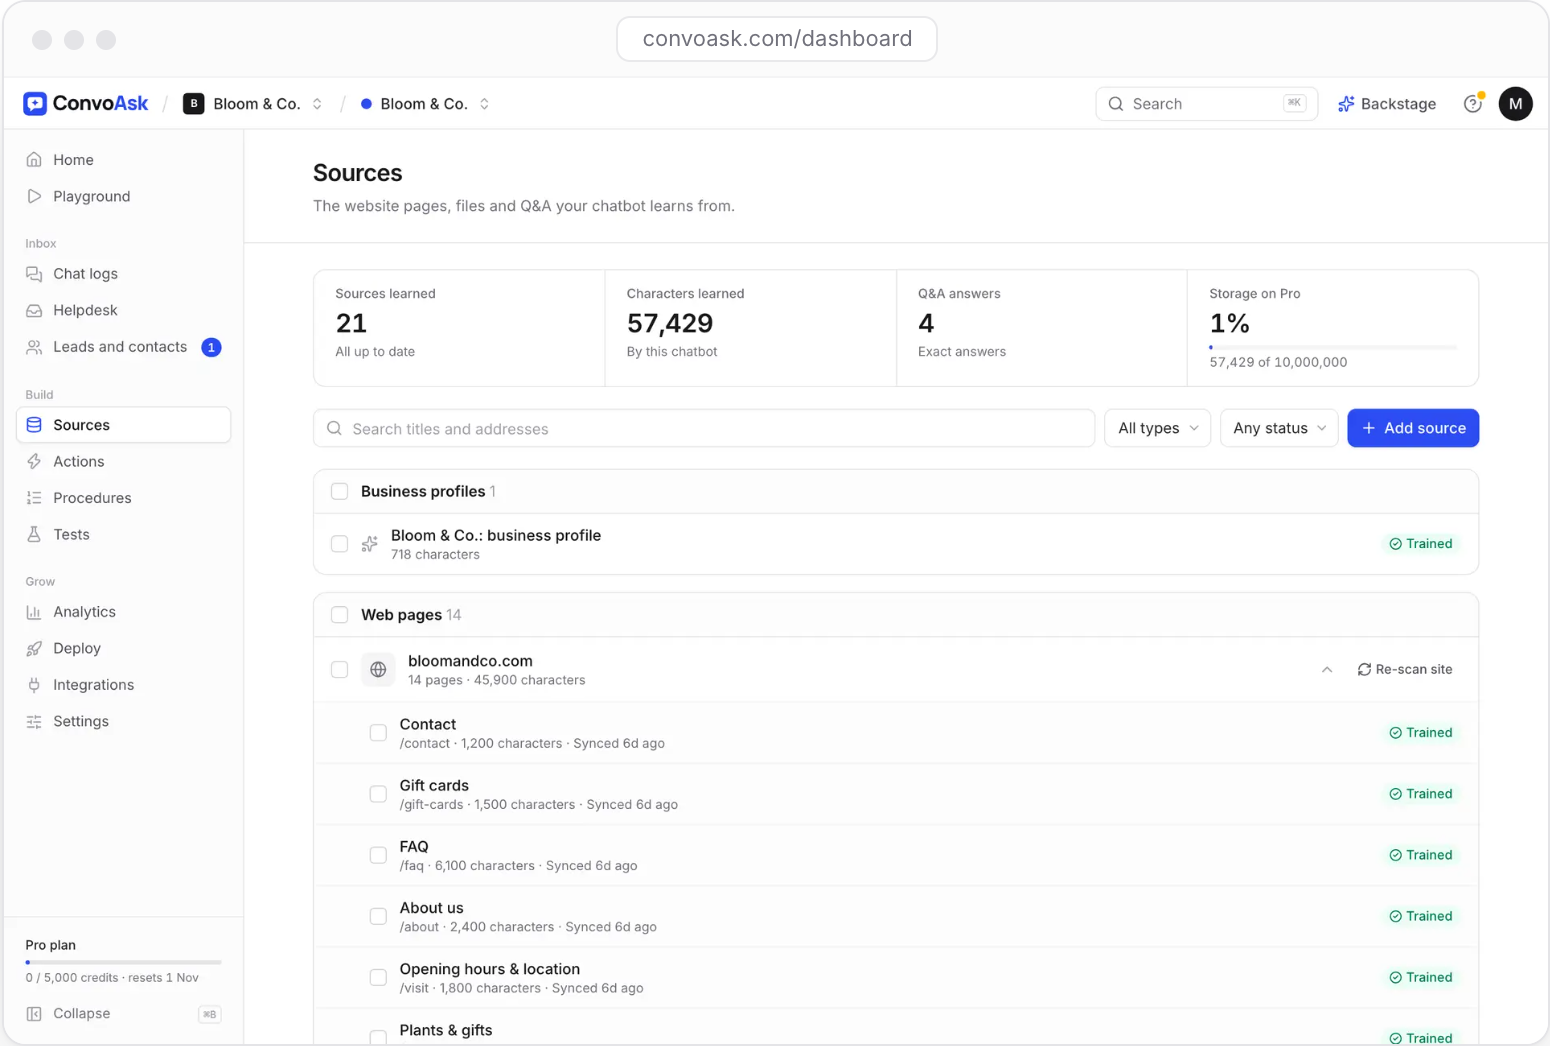This screenshot has width=1550, height=1046.
Task: Click the Playground play icon
Action: [x=34, y=196]
